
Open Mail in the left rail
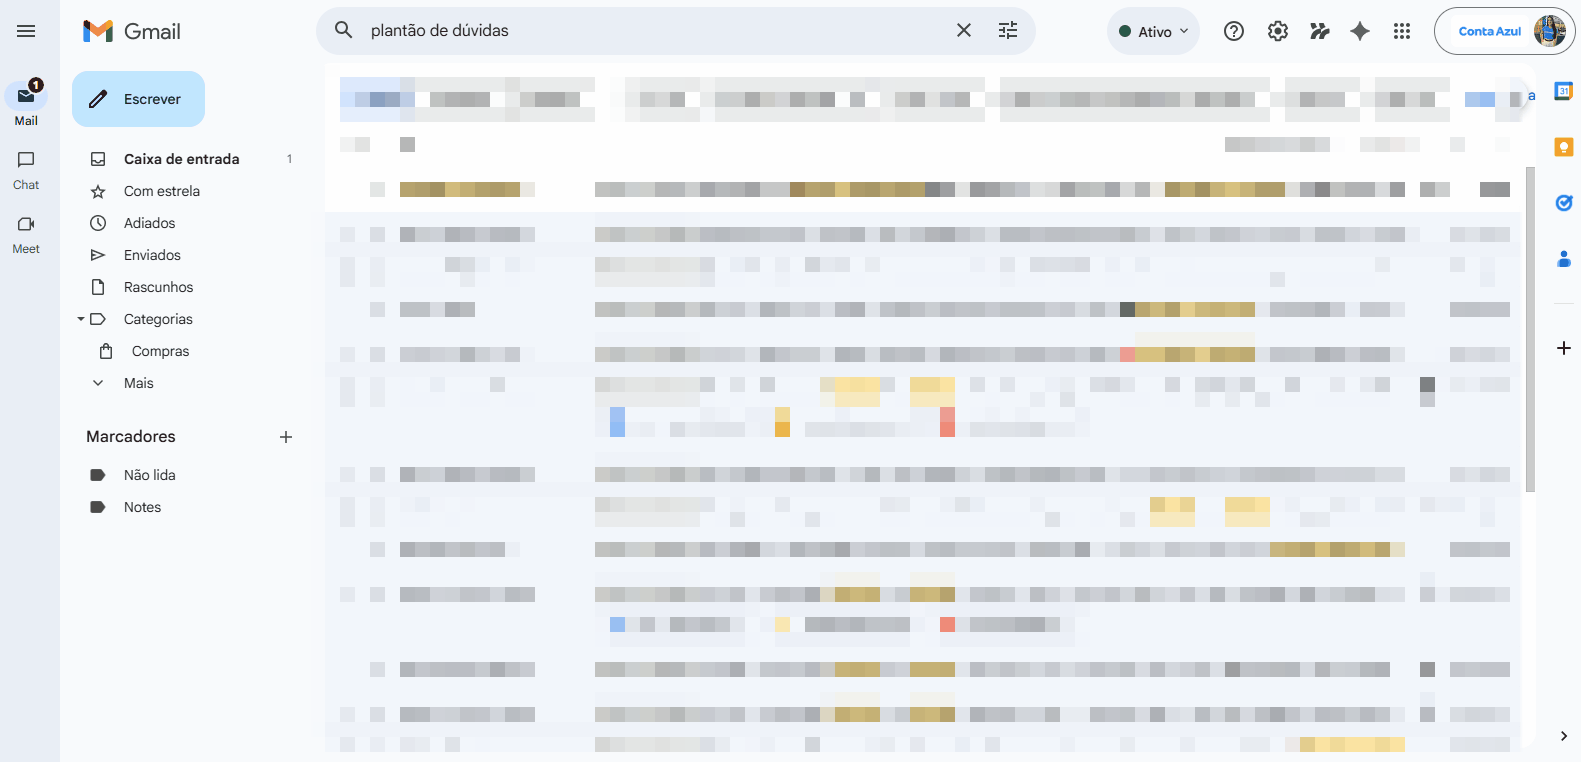pos(26,104)
